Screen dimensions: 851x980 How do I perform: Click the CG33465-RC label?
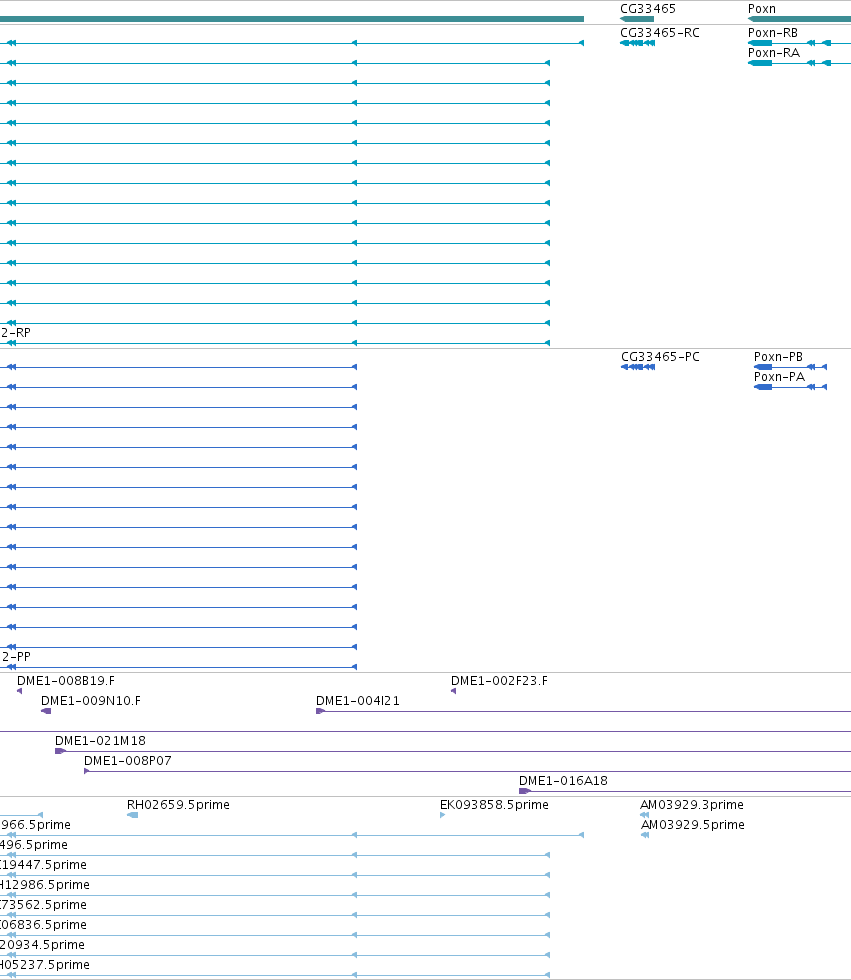click(x=660, y=32)
